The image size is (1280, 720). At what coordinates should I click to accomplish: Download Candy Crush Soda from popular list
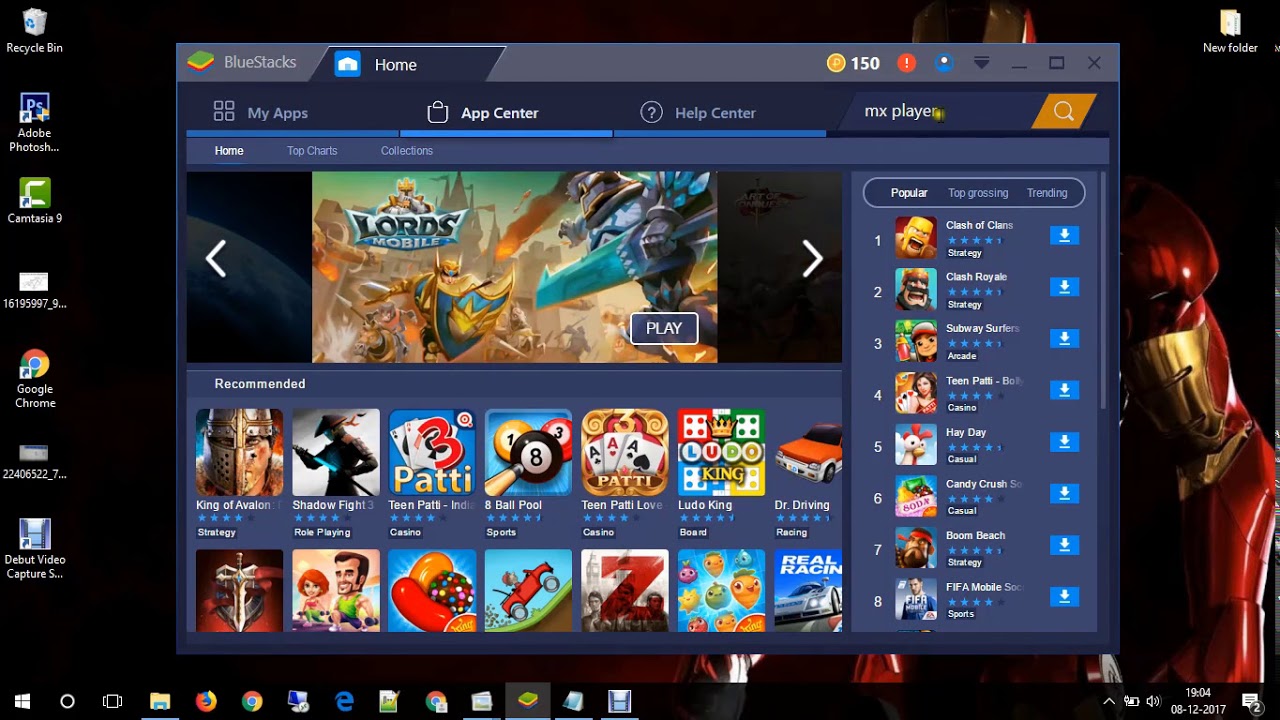point(1064,493)
